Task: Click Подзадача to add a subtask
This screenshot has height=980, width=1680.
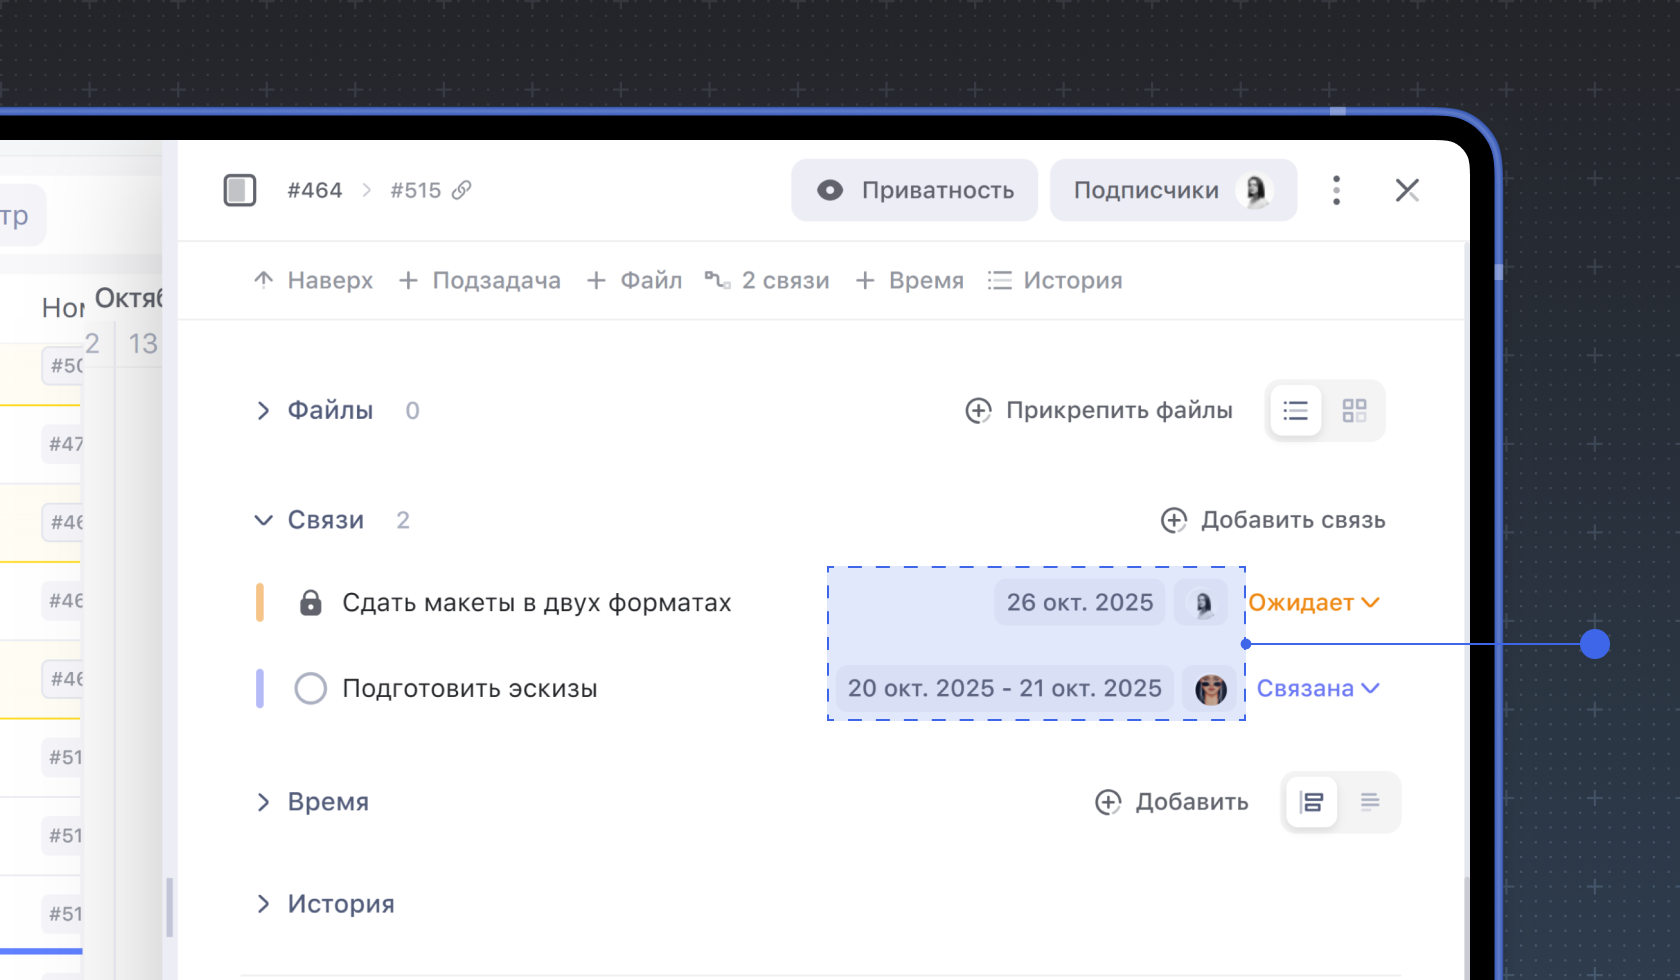Action: 480,281
